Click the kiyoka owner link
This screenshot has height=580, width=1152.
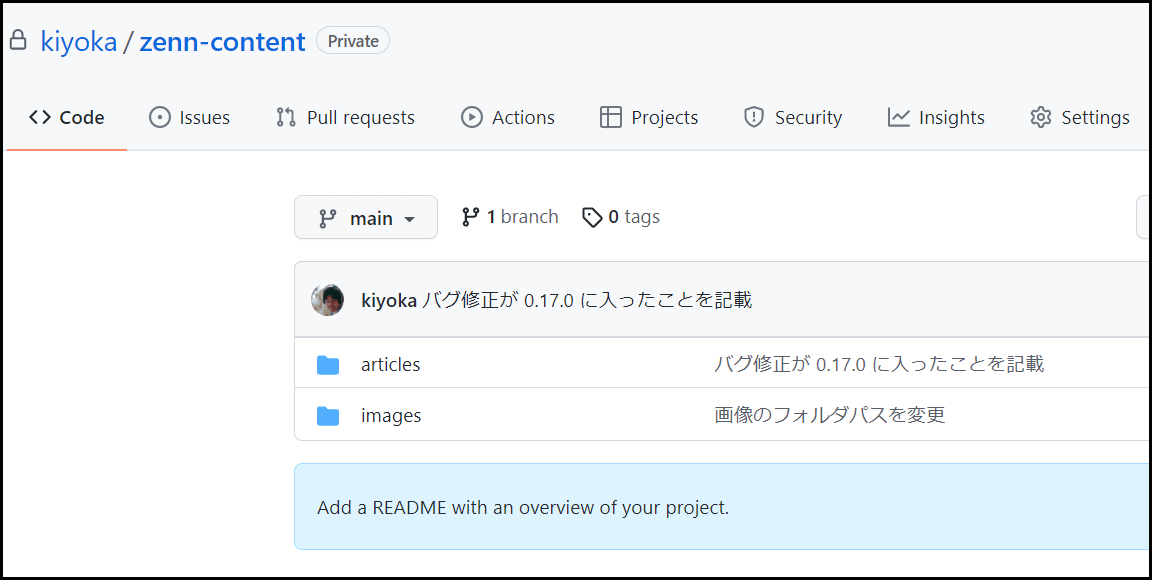tap(79, 42)
